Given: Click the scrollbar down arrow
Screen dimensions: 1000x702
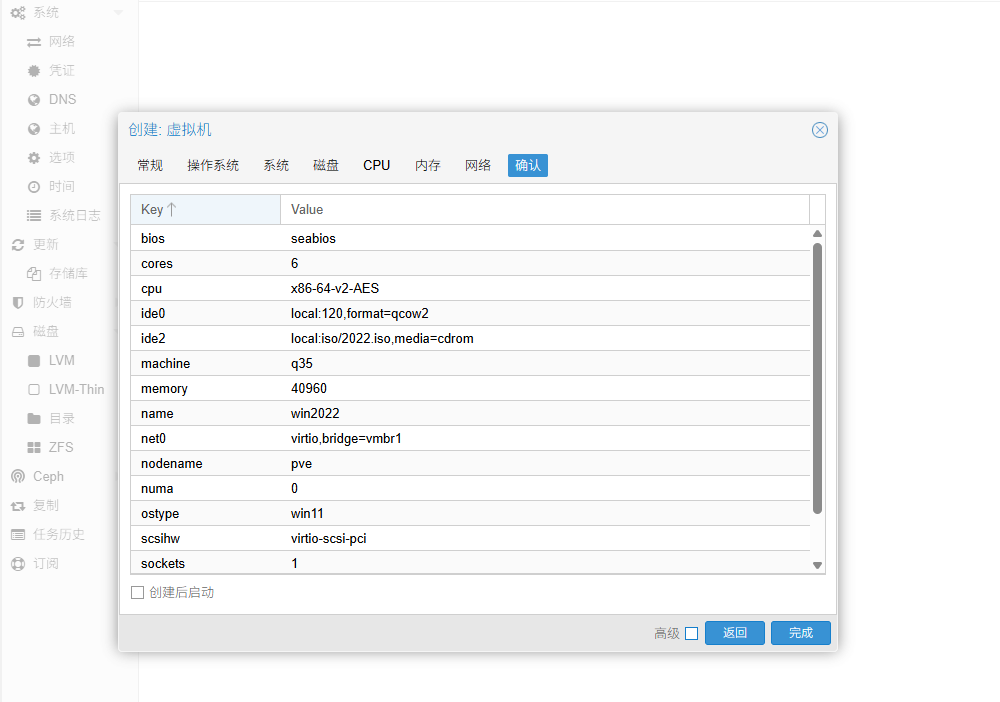Looking at the screenshot, I should [x=817, y=565].
